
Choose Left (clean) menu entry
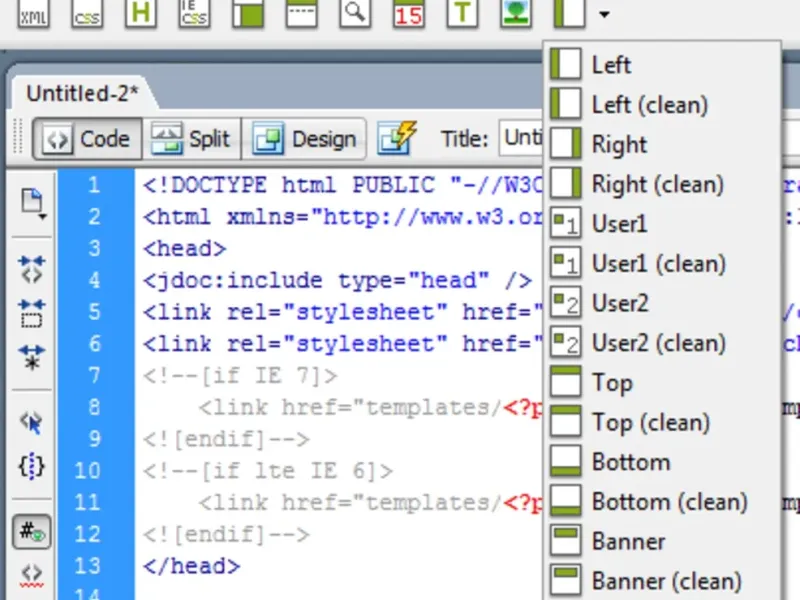point(662,105)
